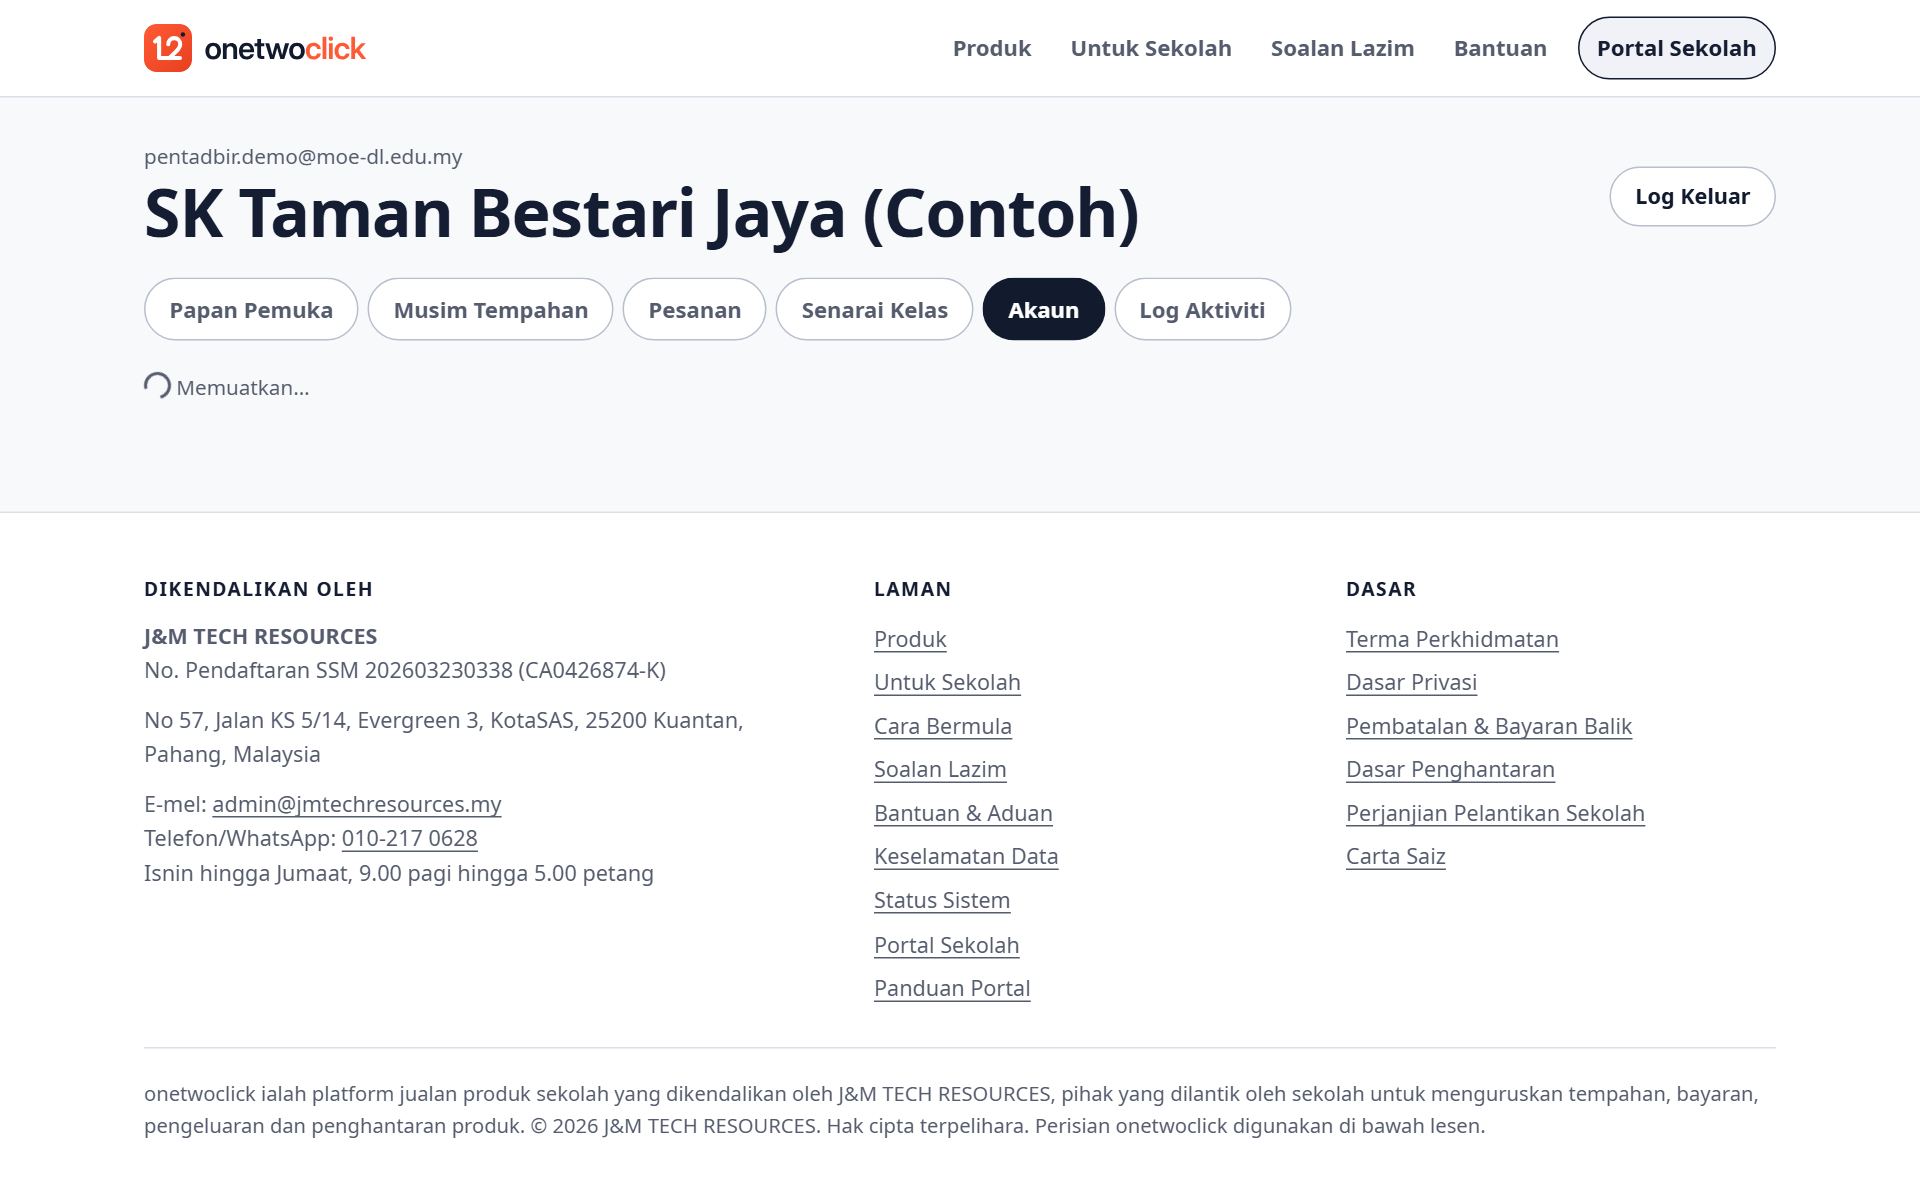
Task: View the Carta Saiz link
Action: tap(1395, 856)
